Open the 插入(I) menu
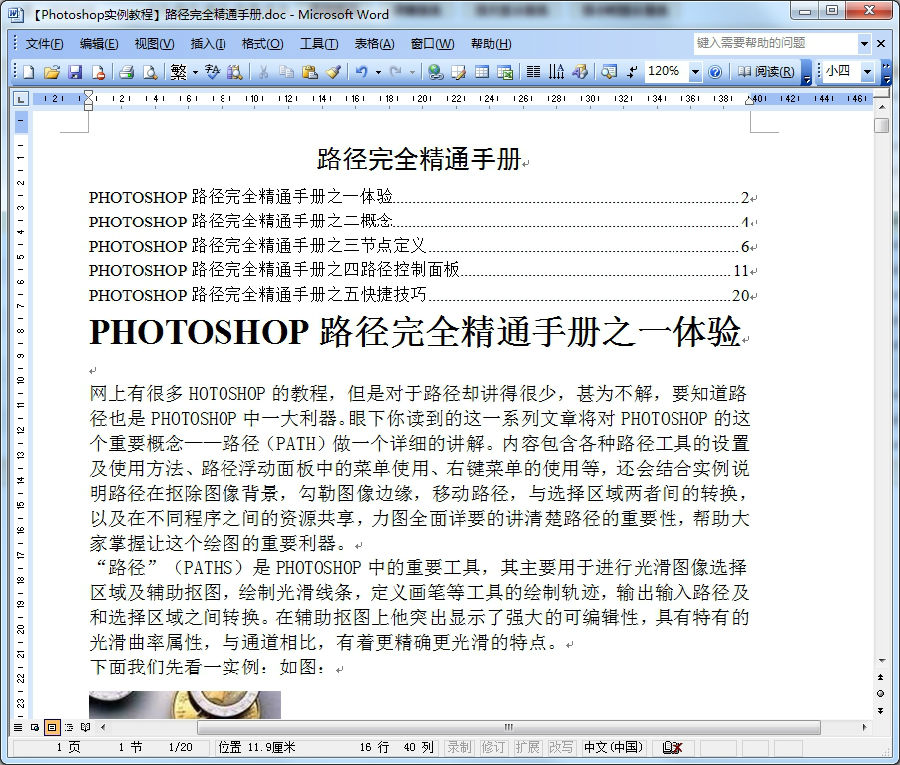 [x=208, y=44]
